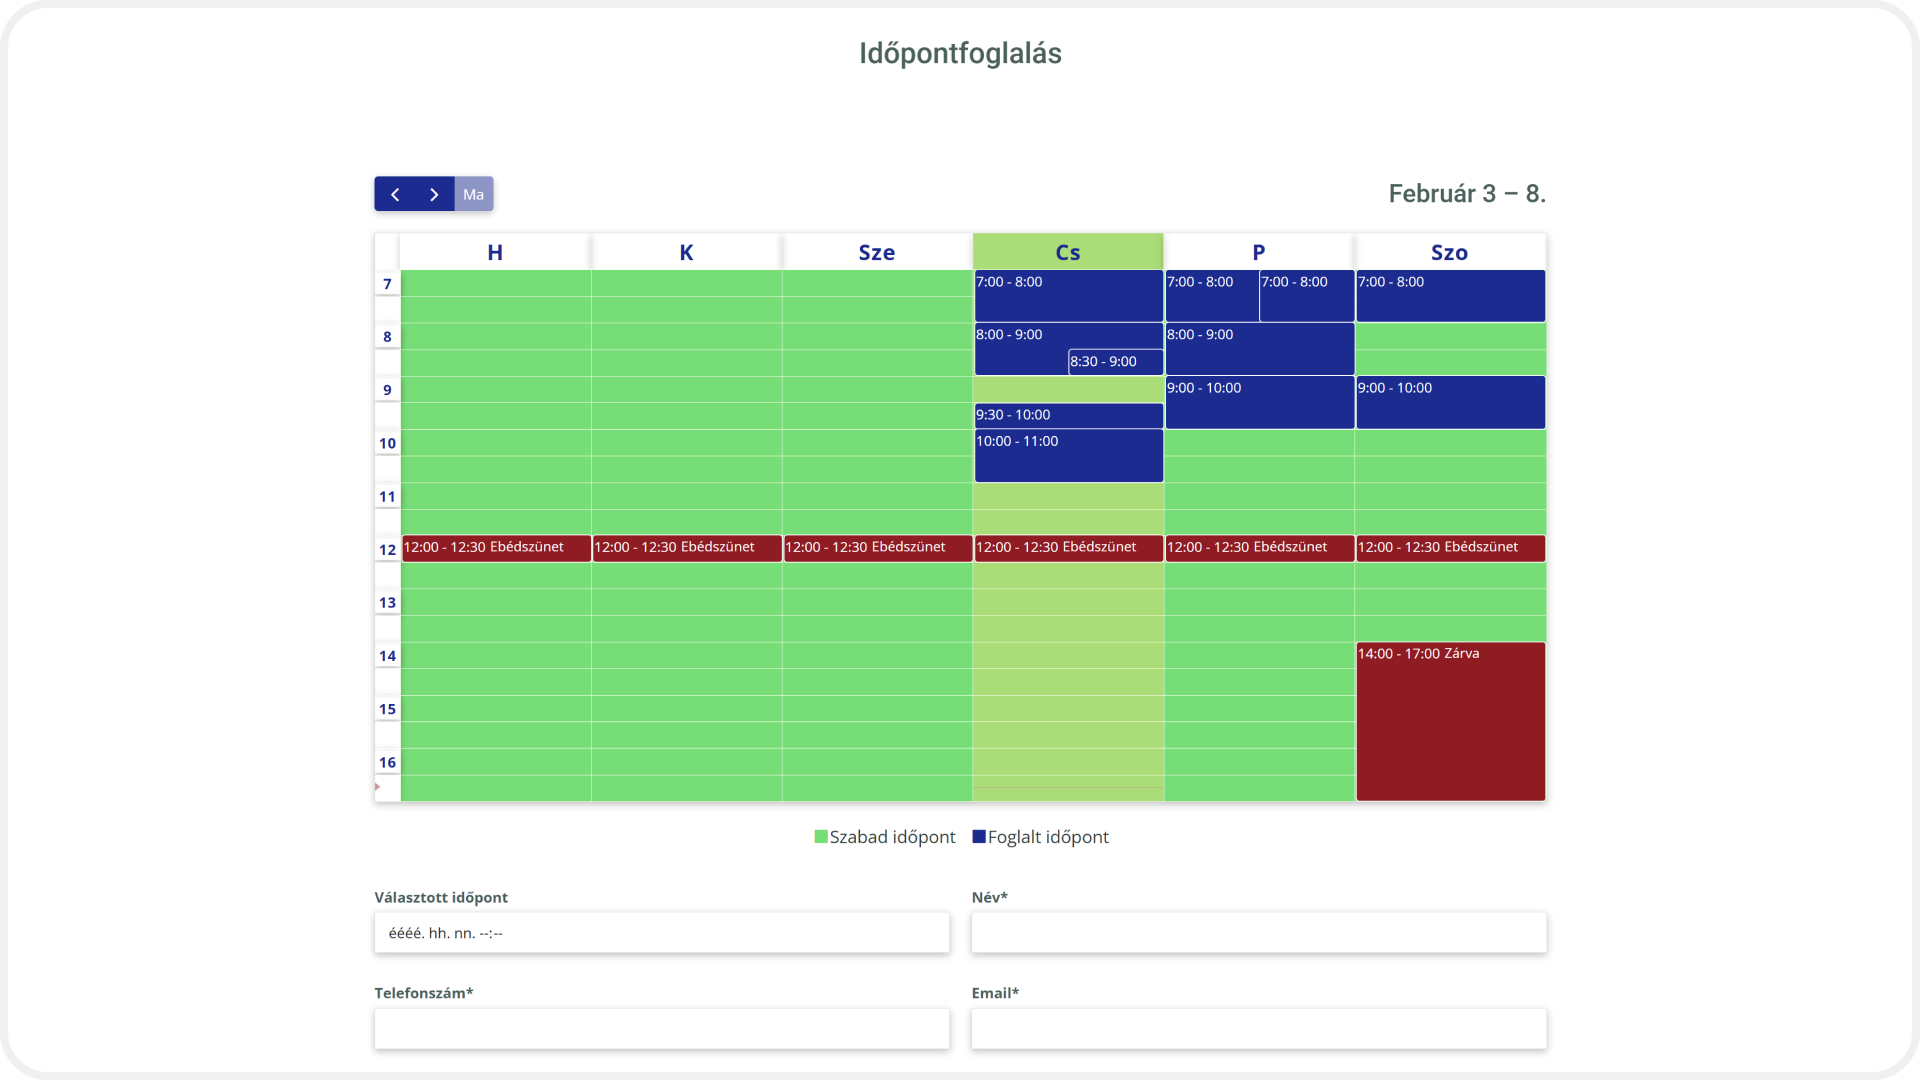Focus the Telefonszám input field
1920x1080 pixels.
[x=661, y=1029]
